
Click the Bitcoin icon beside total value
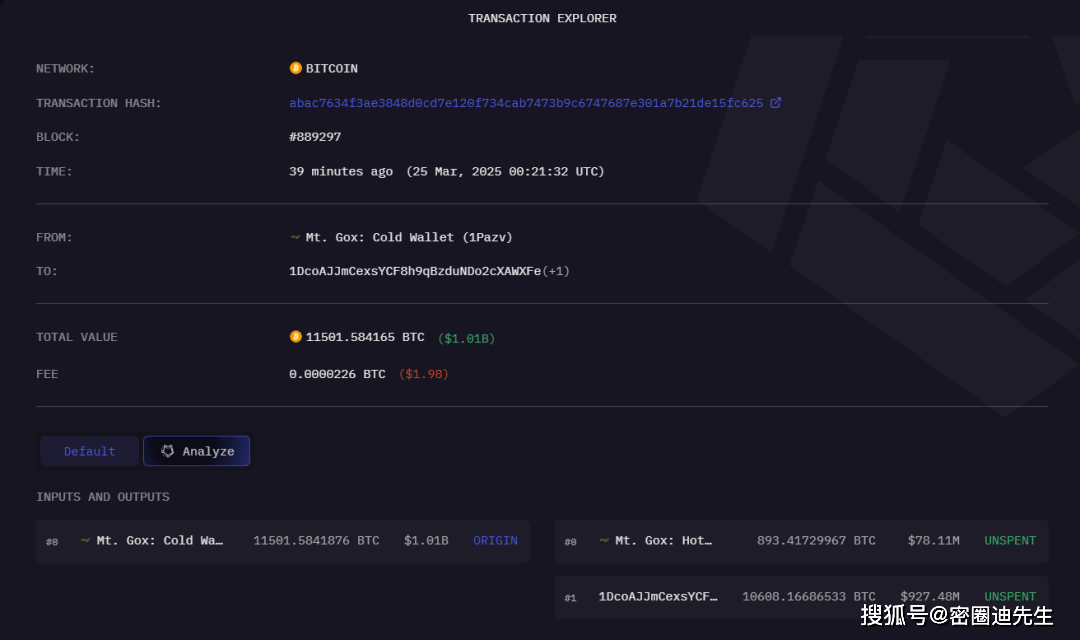(295, 336)
